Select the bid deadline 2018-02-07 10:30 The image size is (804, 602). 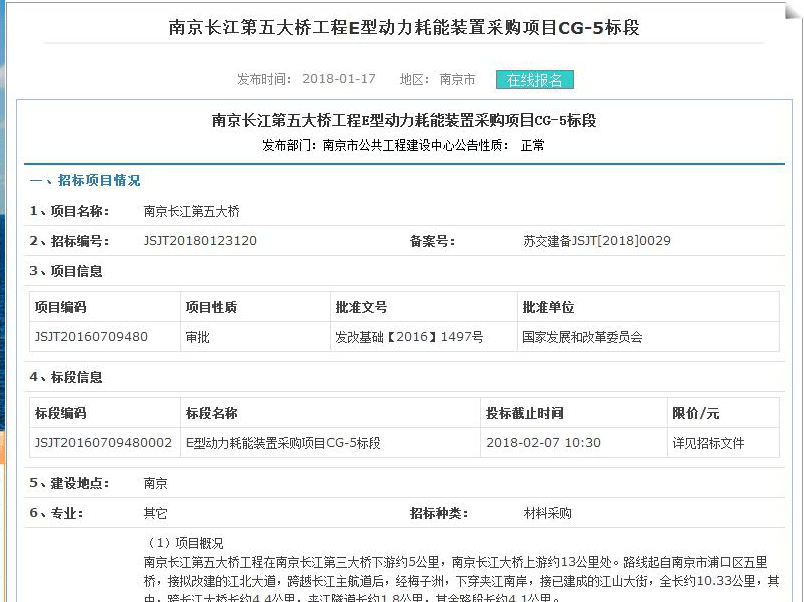pyautogui.click(x=543, y=443)
